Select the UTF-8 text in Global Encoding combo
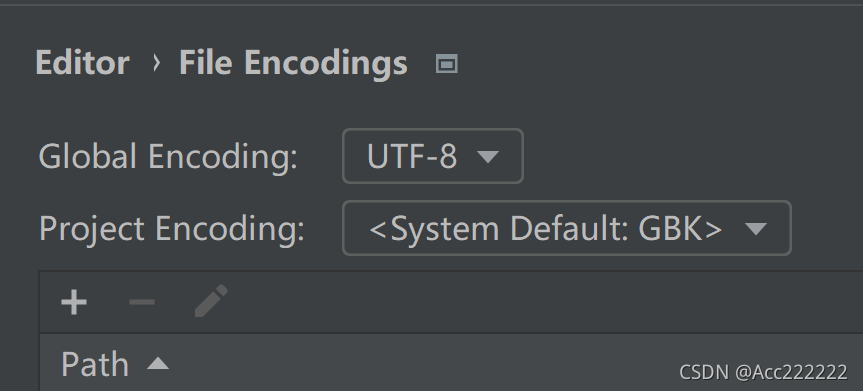Screen dimensions: 863x391 (412, 156)
